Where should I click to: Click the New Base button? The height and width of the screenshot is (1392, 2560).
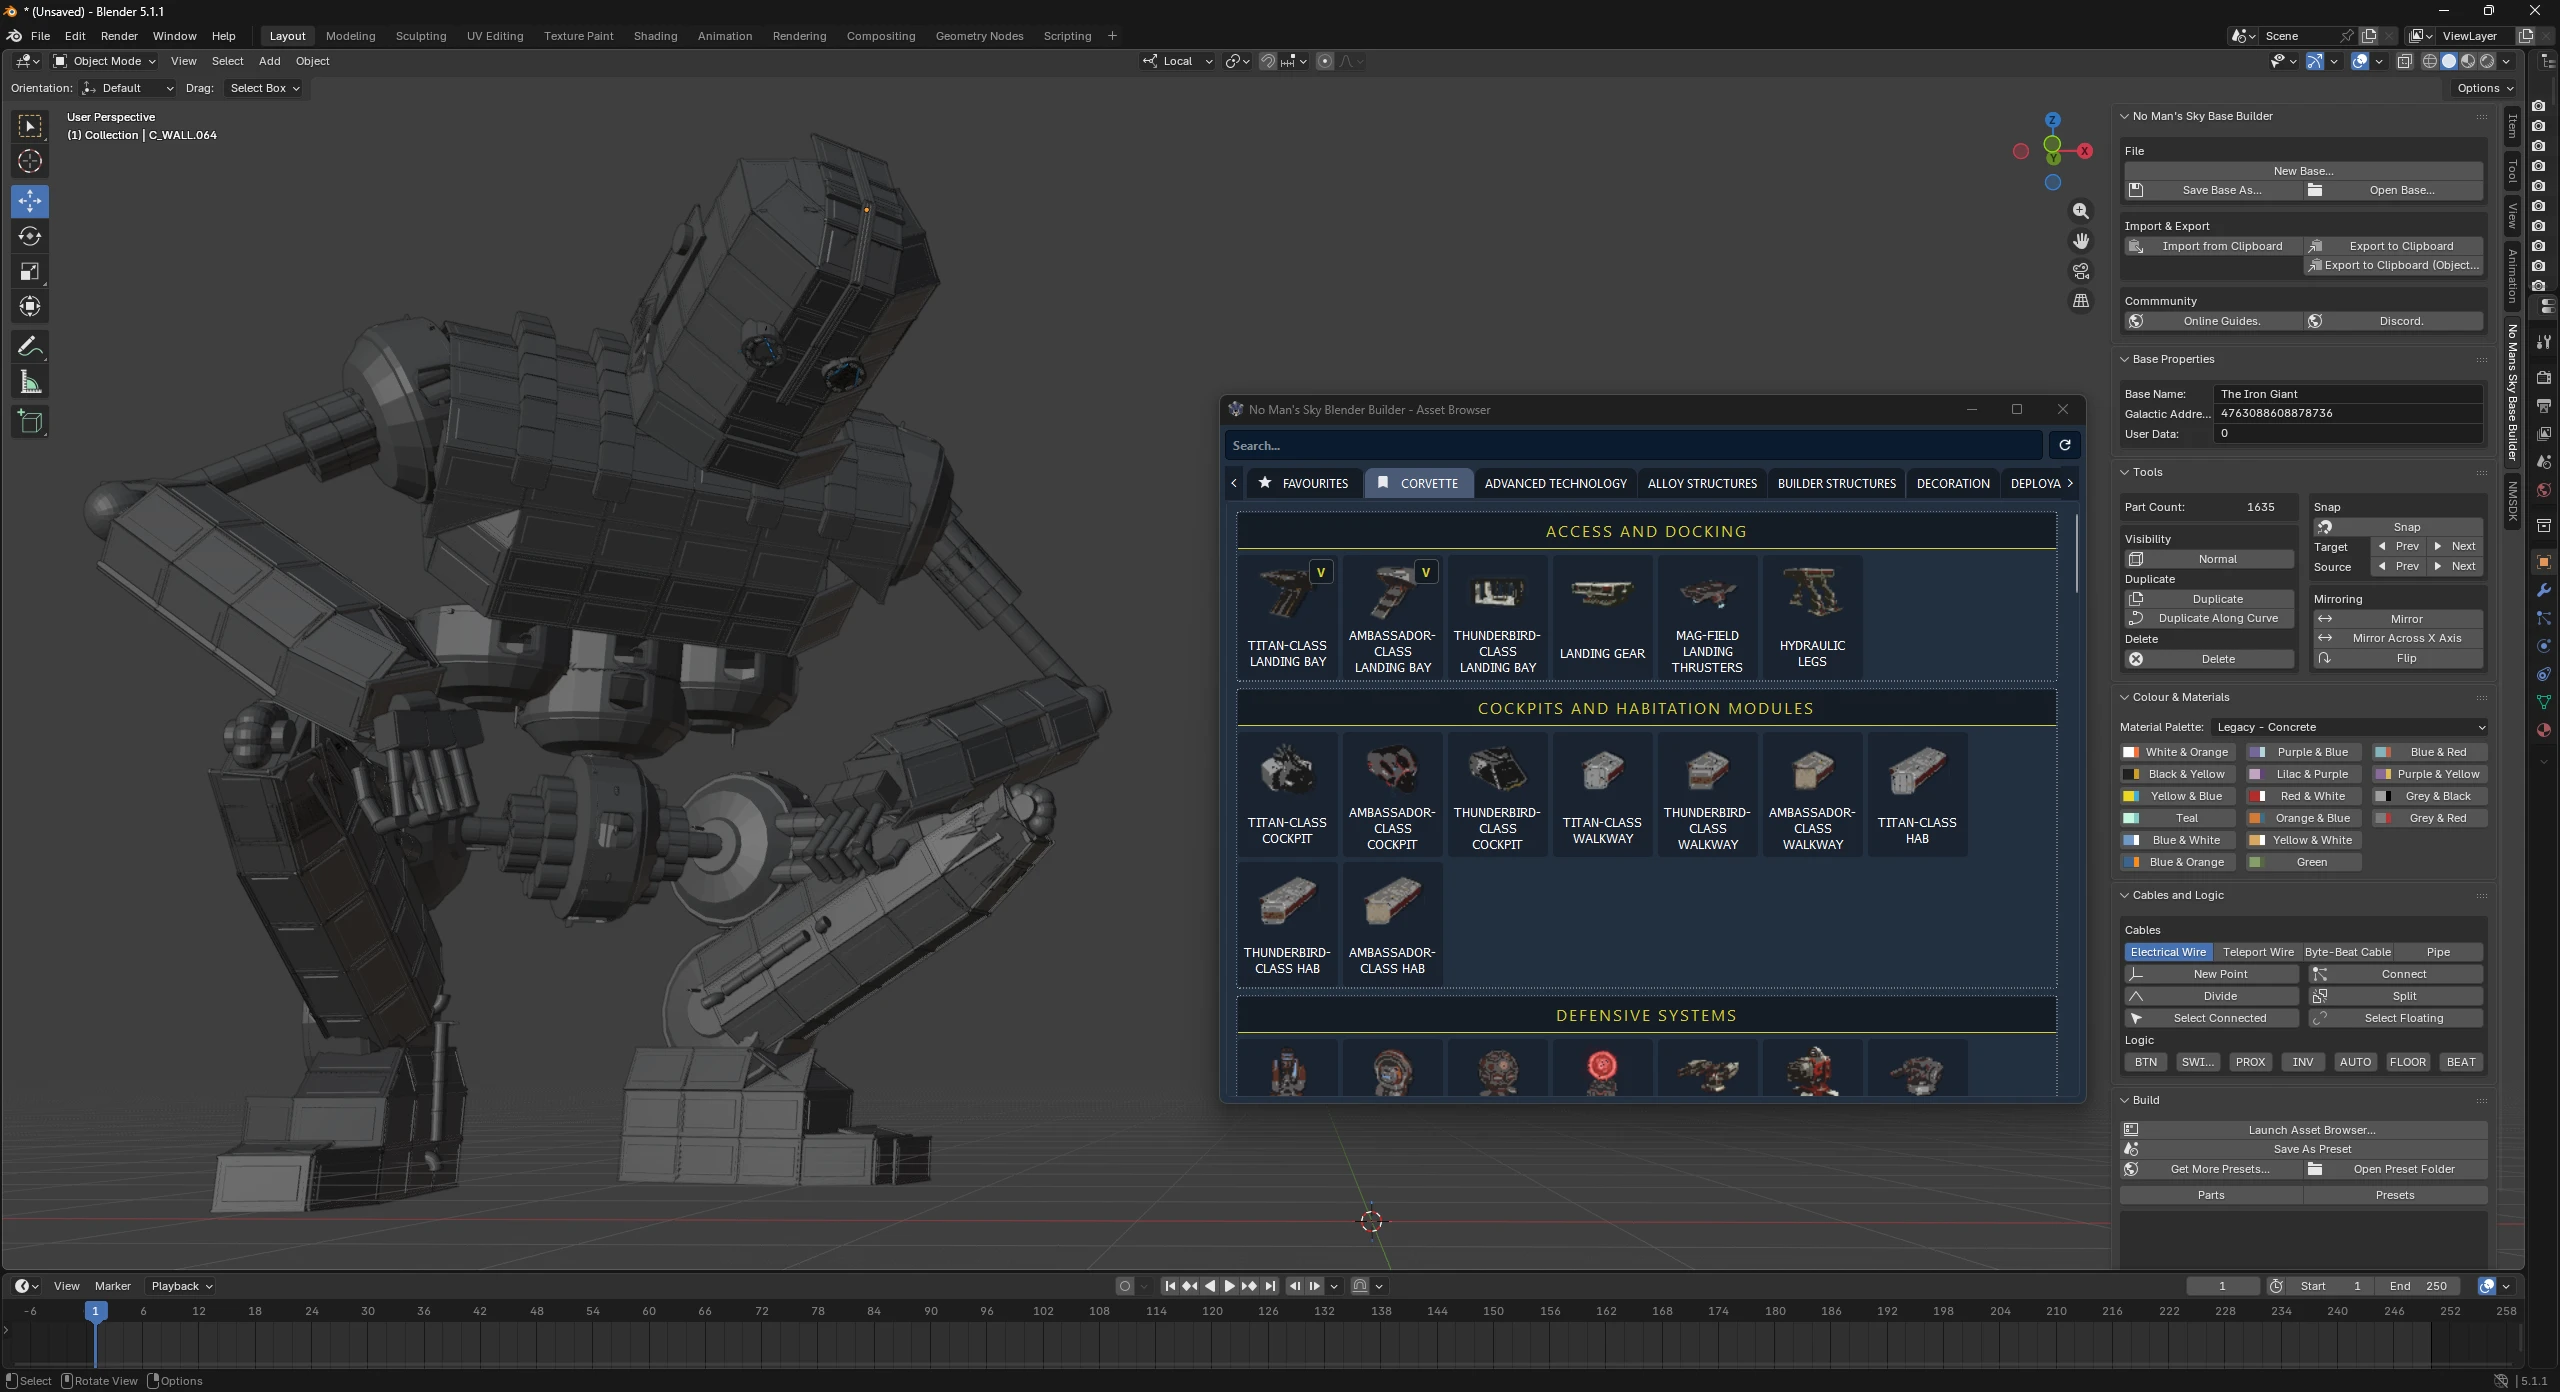pyautogui.click(x=2303, y=171)
